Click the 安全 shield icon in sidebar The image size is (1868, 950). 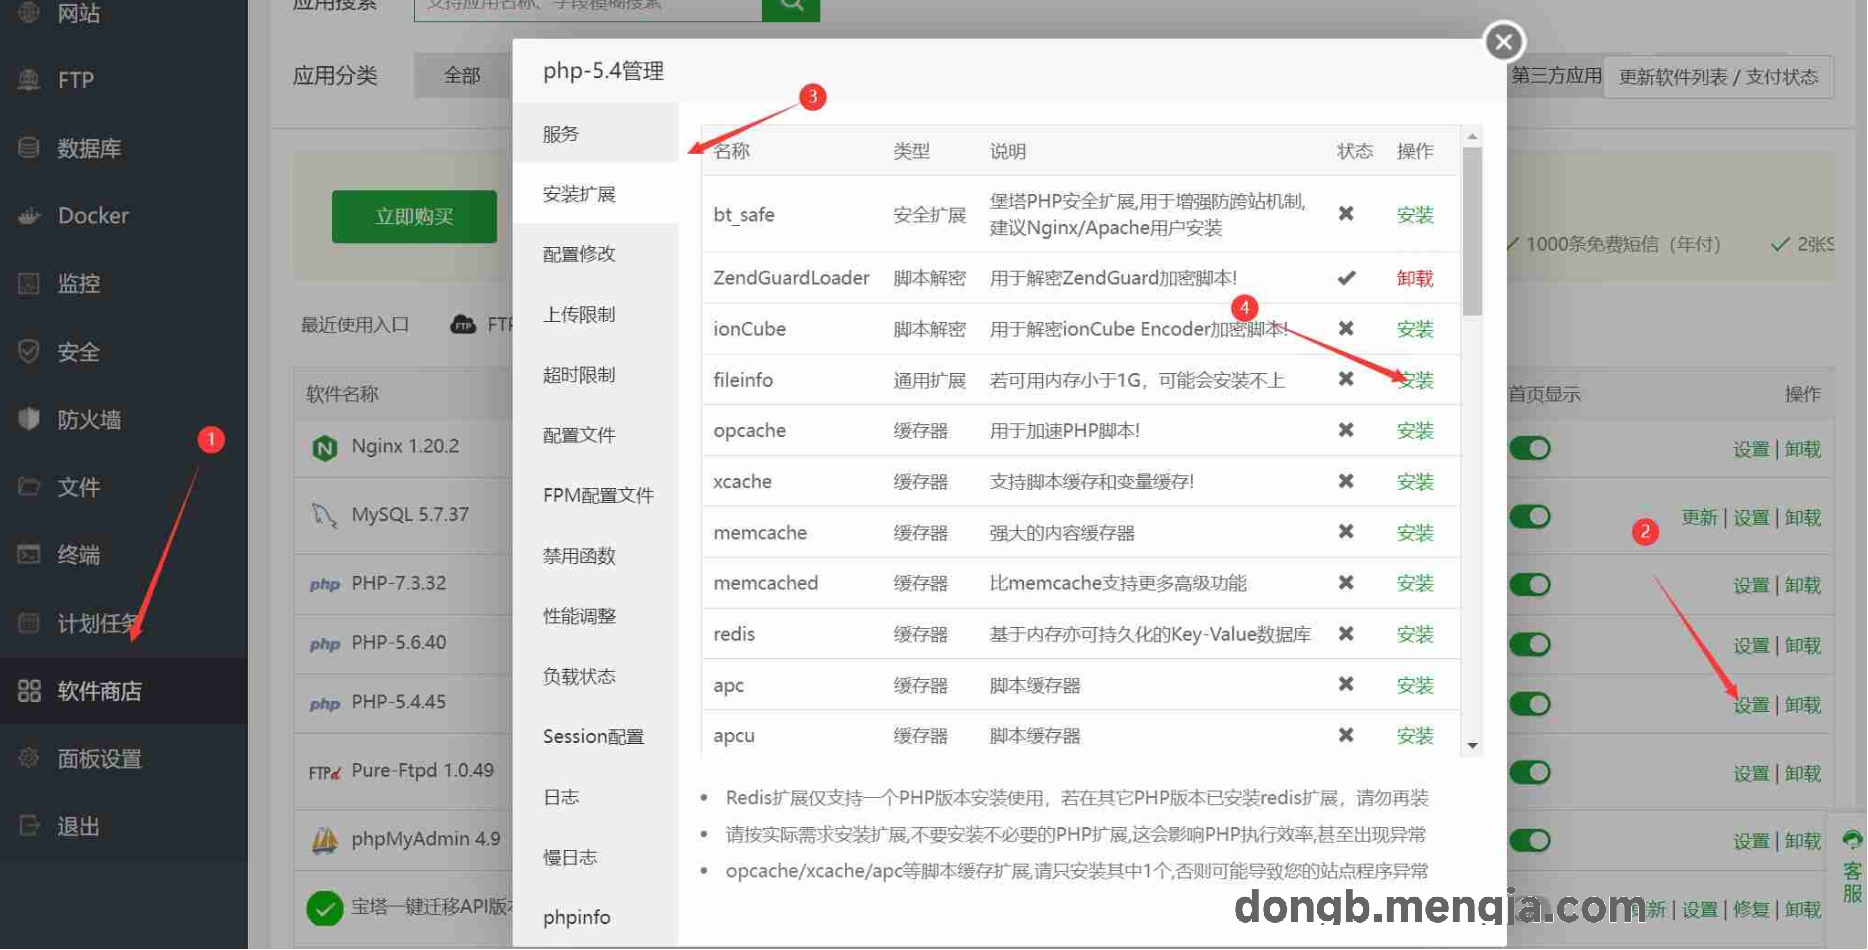click(x=29, y=351)
